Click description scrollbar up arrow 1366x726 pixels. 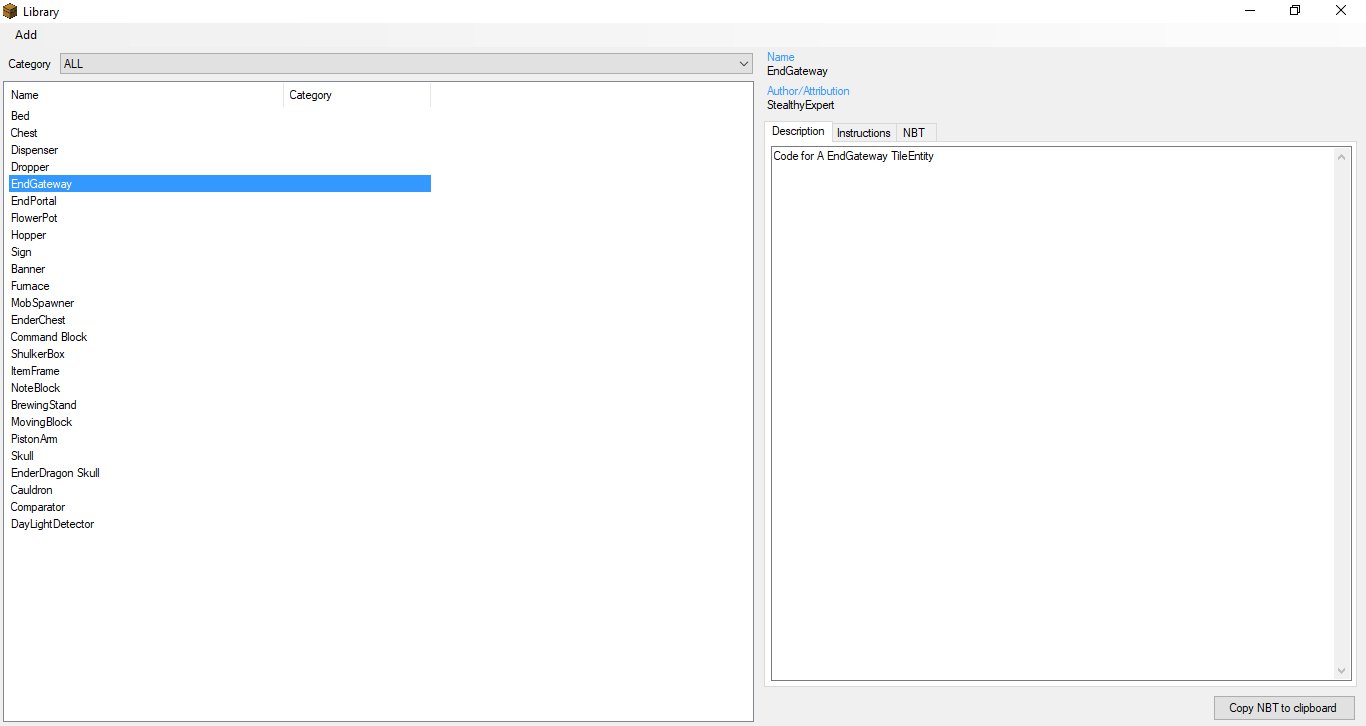1342,157
